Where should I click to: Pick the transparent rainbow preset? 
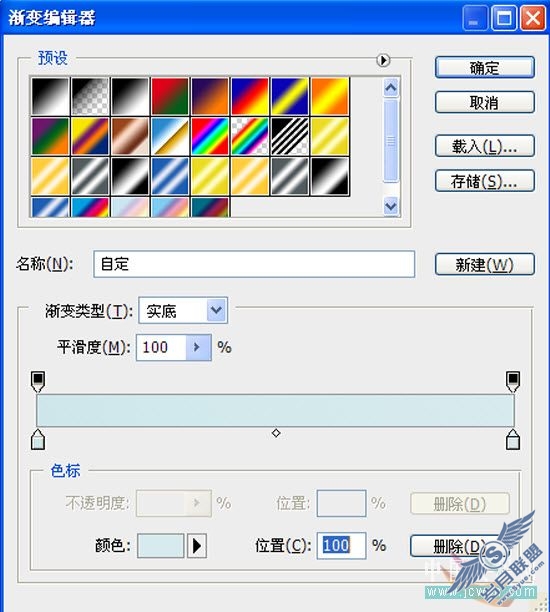[x=250, y=136]
